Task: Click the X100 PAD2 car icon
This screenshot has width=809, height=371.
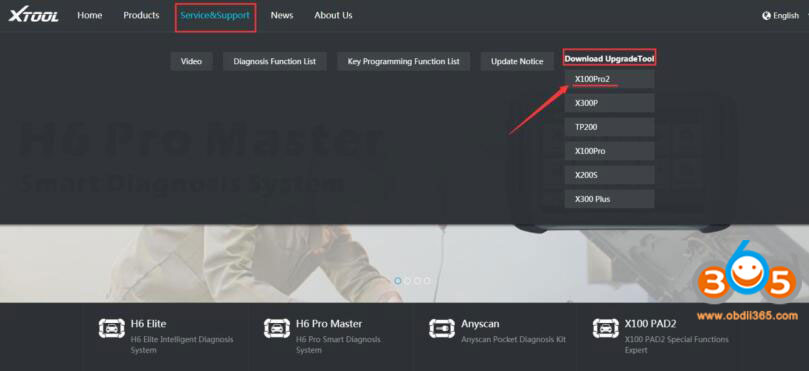Action: pyautogui.click(x=606, y=328)
